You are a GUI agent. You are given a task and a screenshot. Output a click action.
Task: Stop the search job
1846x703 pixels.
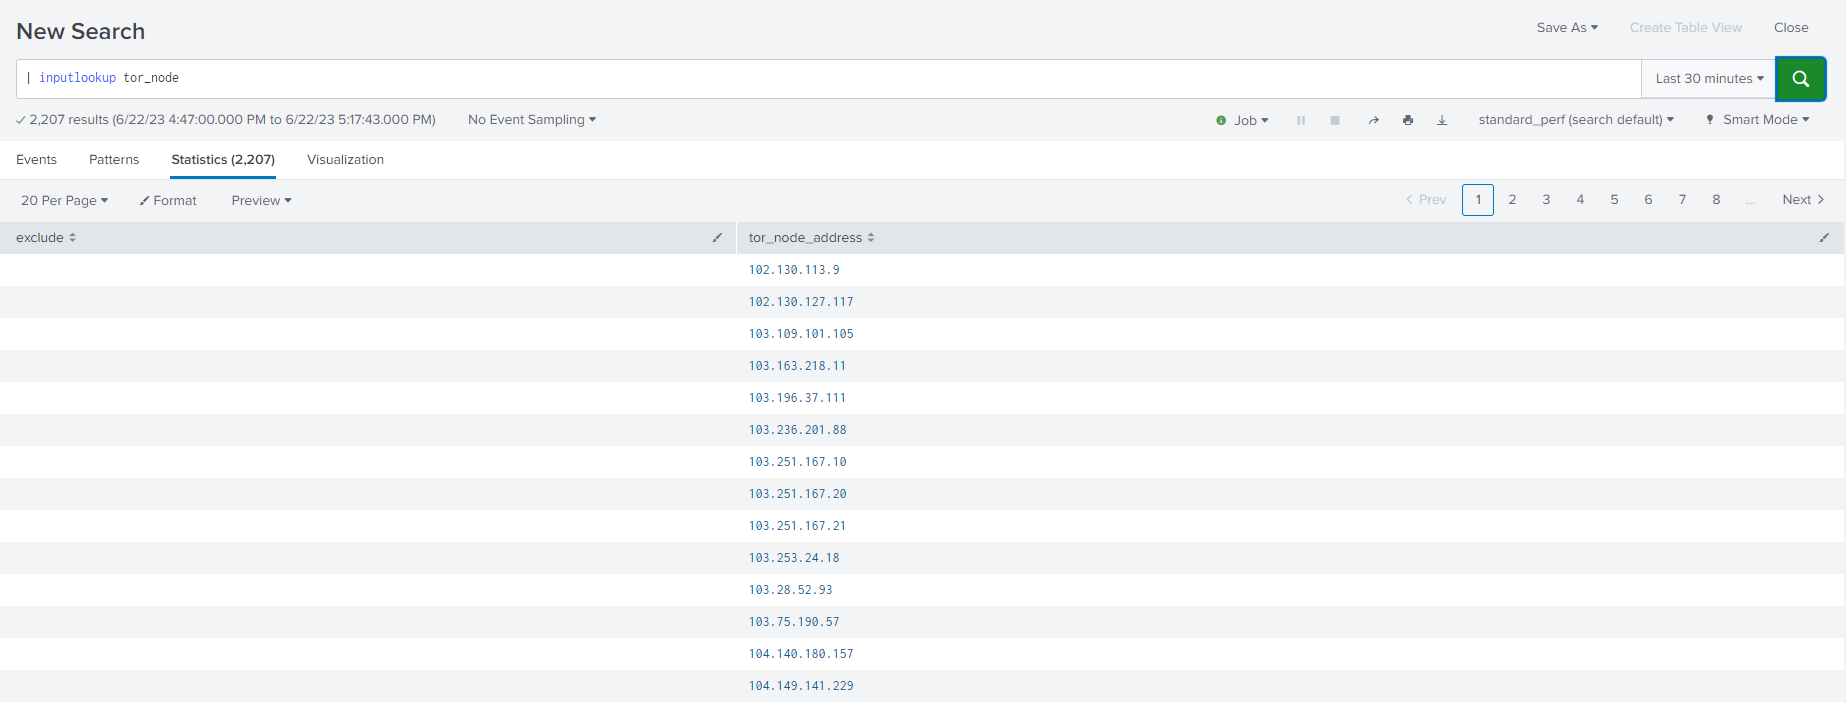point(1335,120)
